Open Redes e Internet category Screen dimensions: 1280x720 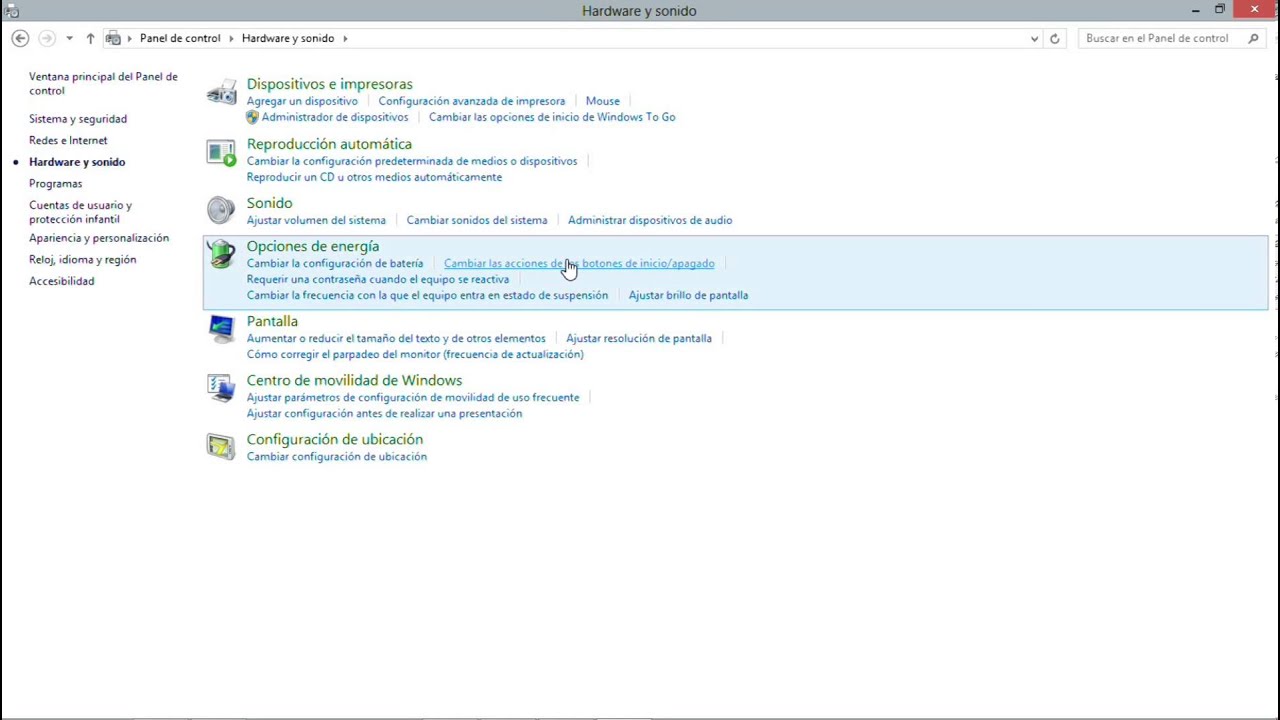[68, 141]
